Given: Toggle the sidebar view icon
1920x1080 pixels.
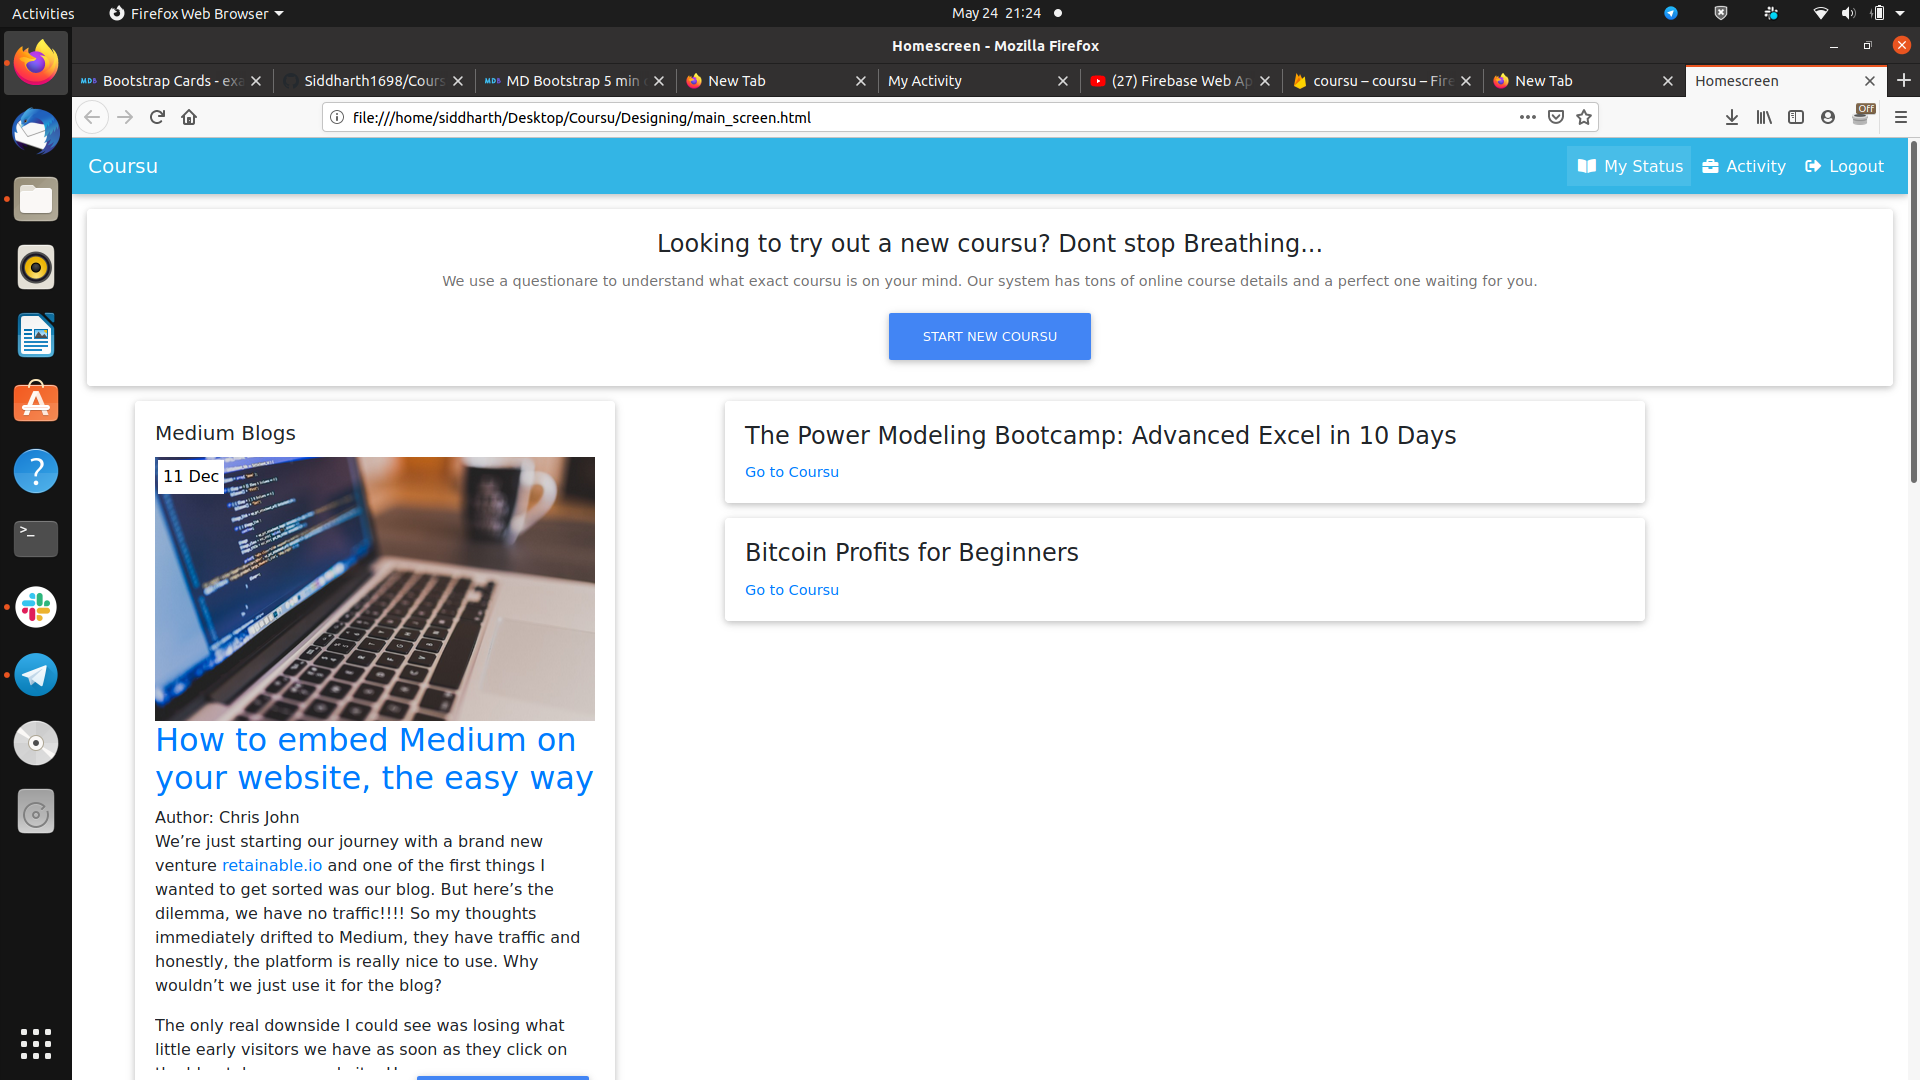Looking at the screenshot, I should [x=1796, y=117].
